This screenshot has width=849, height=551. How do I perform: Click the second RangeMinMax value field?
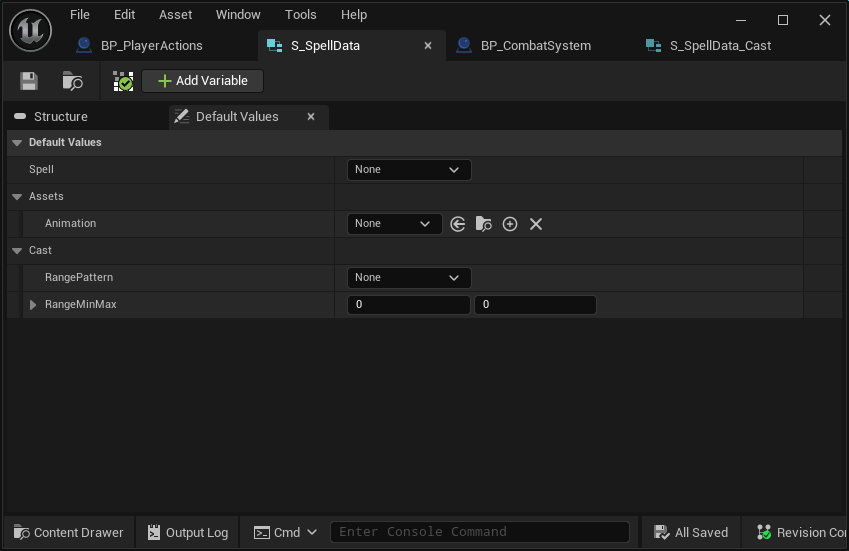pyautogui.click(x=535, y=305)
